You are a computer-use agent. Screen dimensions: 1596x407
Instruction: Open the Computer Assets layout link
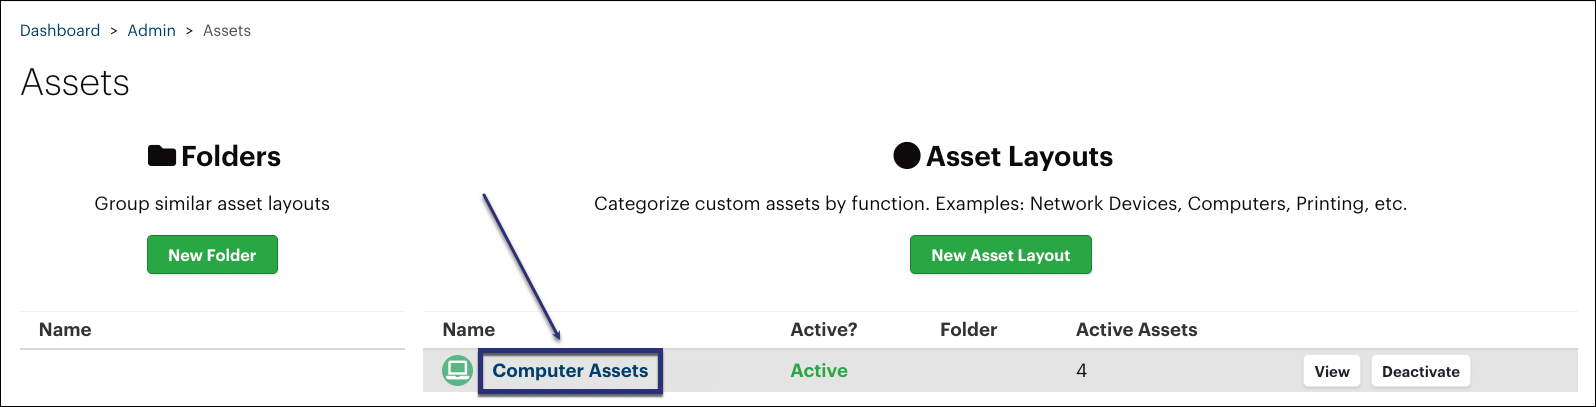click(x=570, y=371)
